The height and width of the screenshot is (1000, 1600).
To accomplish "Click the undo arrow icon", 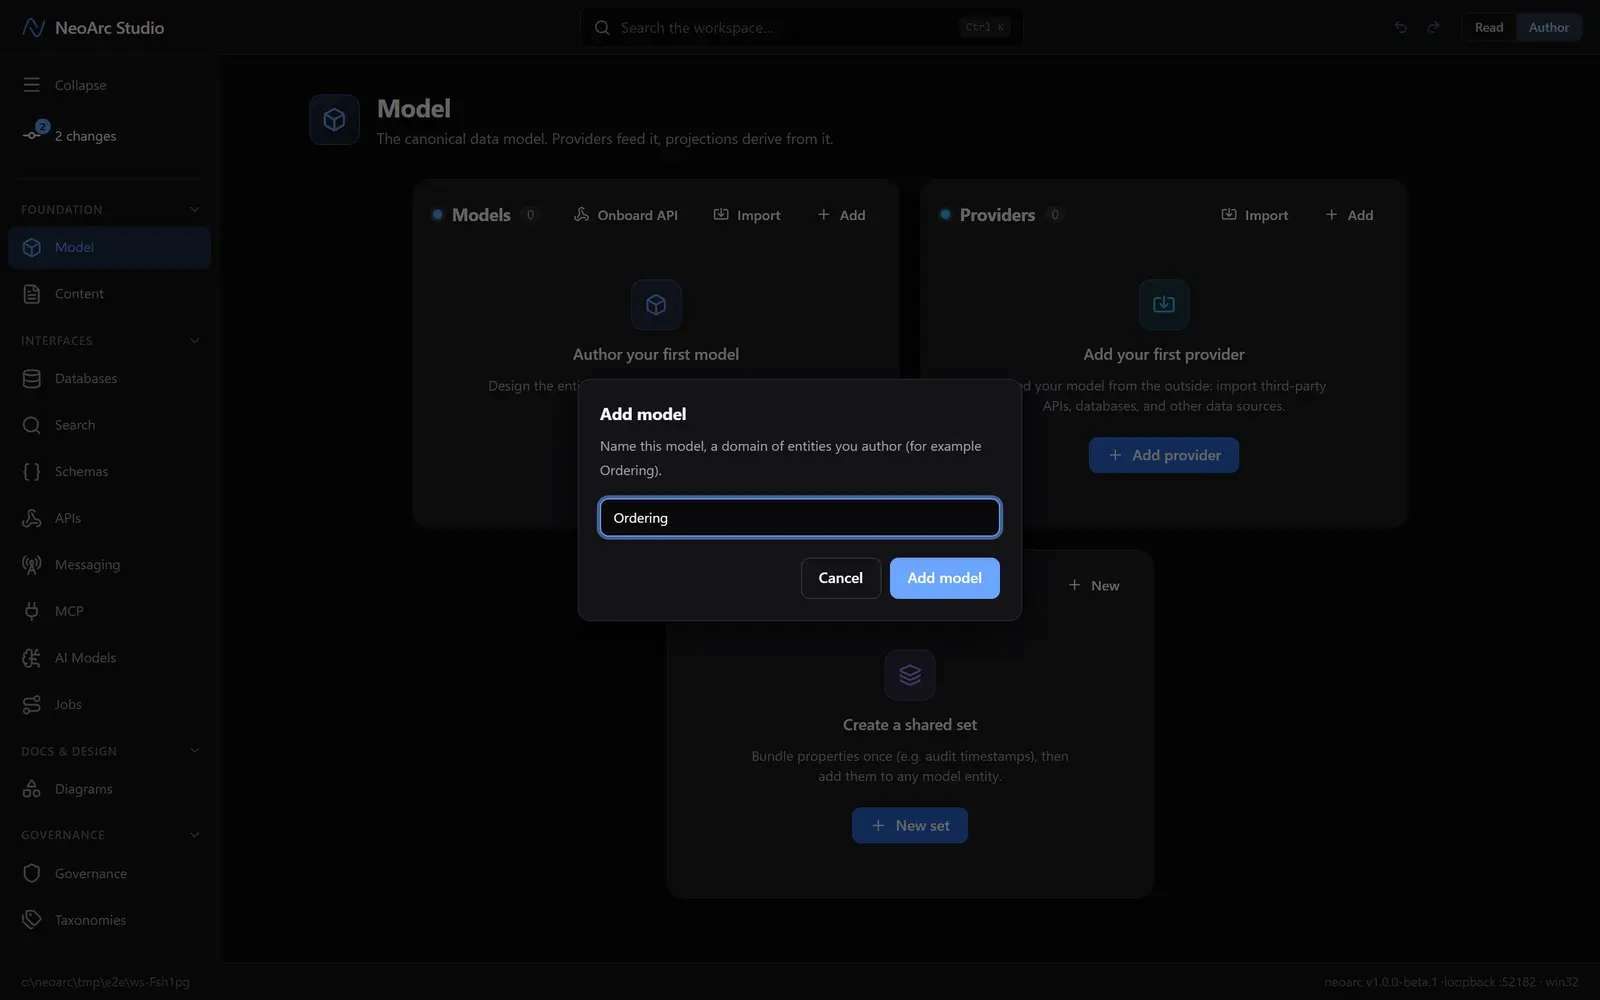I will [1400, 28].
